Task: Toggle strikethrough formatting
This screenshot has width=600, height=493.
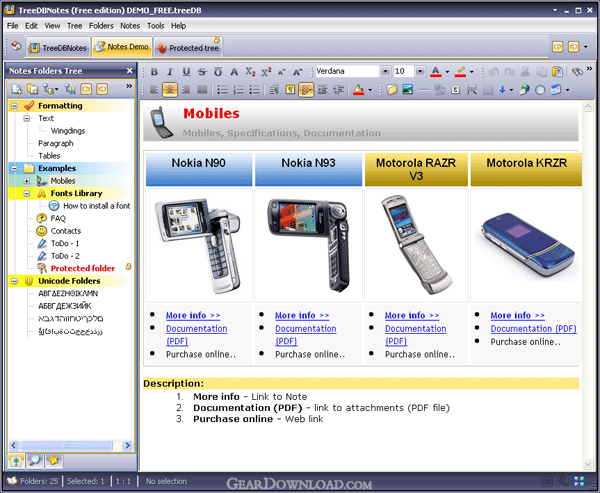Action: coord(202,72)
